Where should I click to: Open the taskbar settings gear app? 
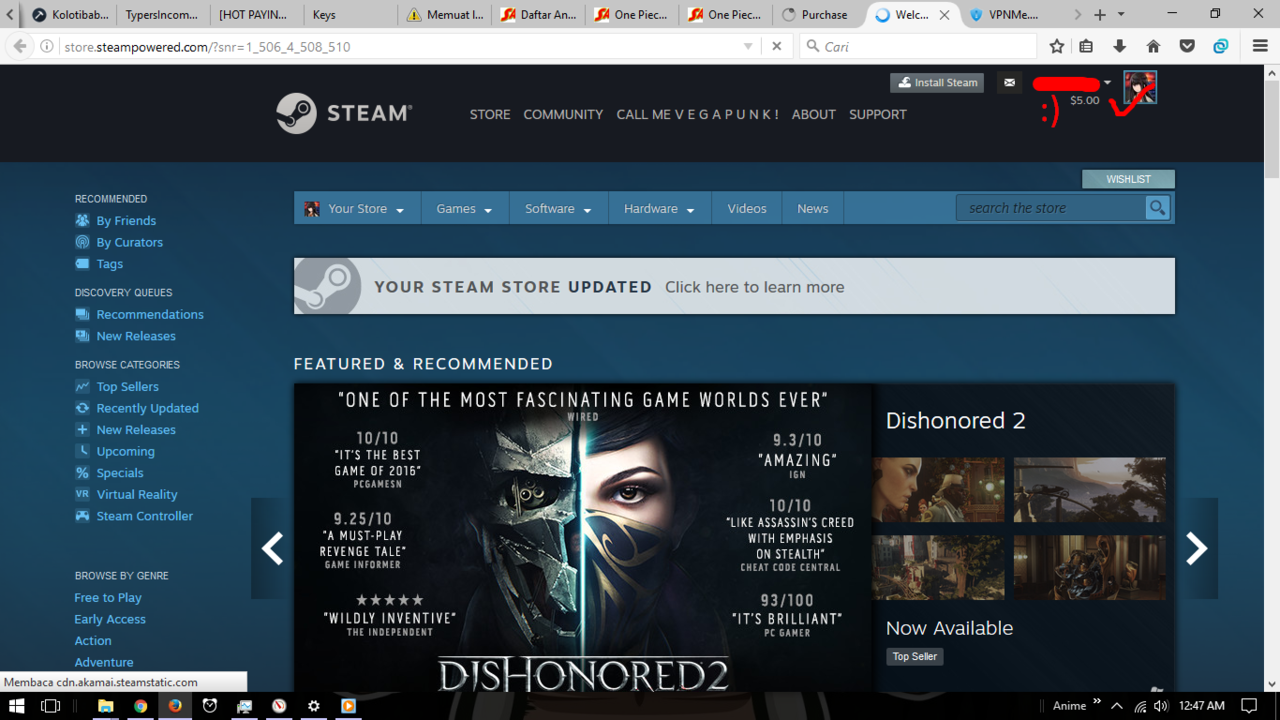click(314, 705)
